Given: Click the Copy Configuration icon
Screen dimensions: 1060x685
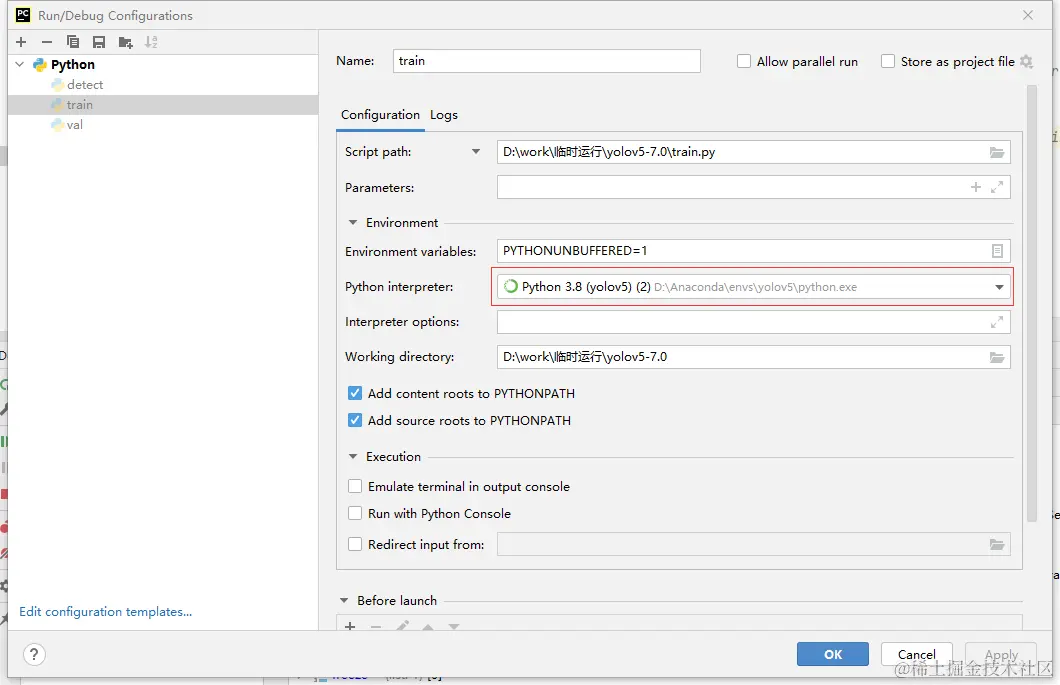Looking at the screenshot, I should [x=73, y=42].
